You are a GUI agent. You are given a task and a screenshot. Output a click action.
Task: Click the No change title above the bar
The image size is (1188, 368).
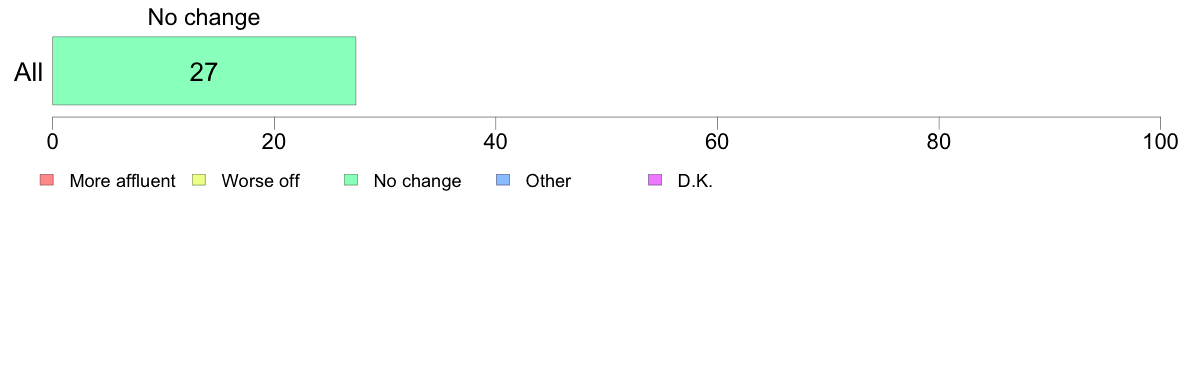(204, 17)
